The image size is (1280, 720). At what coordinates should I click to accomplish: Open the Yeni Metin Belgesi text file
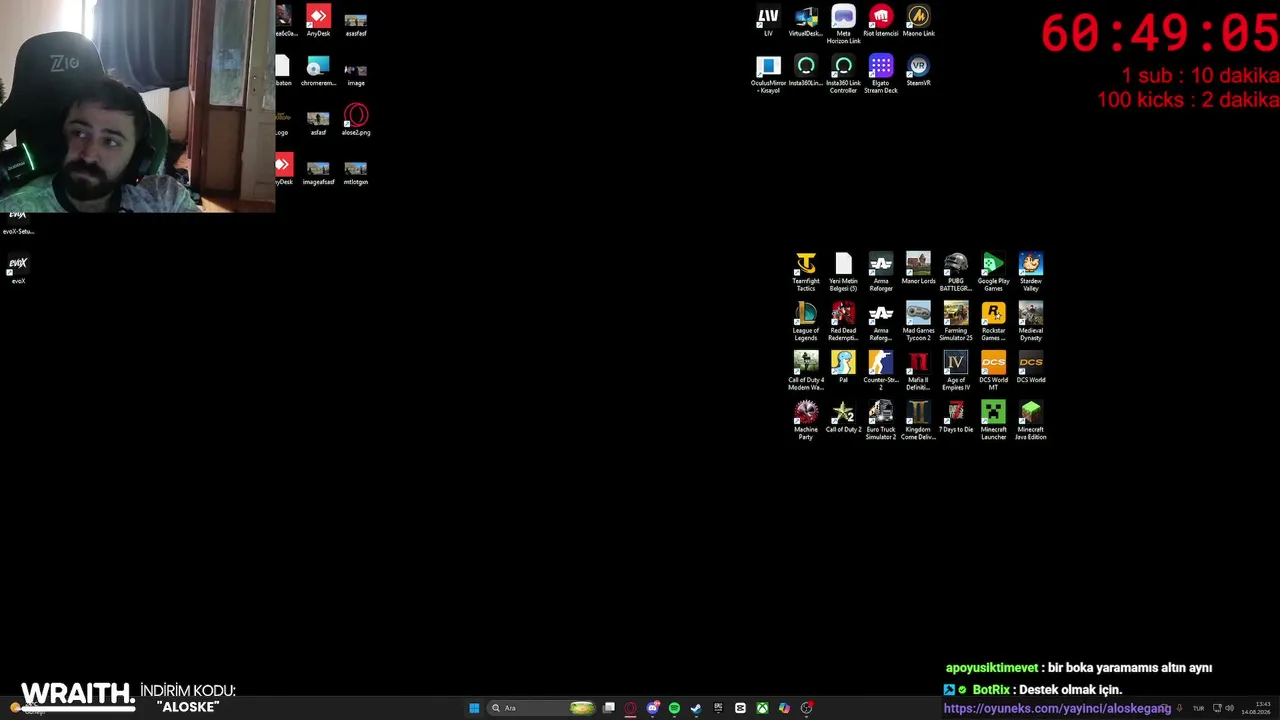[x=843, y=271]
